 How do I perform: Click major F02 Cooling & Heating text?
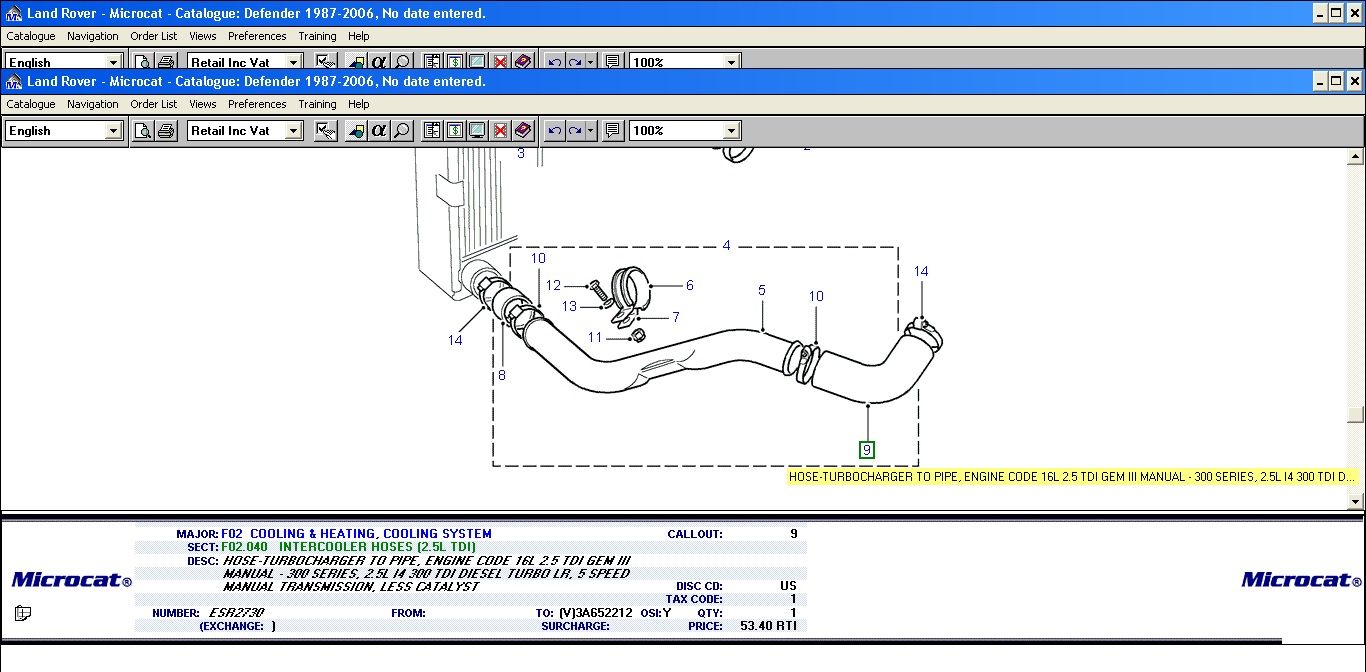click(357, 534)
